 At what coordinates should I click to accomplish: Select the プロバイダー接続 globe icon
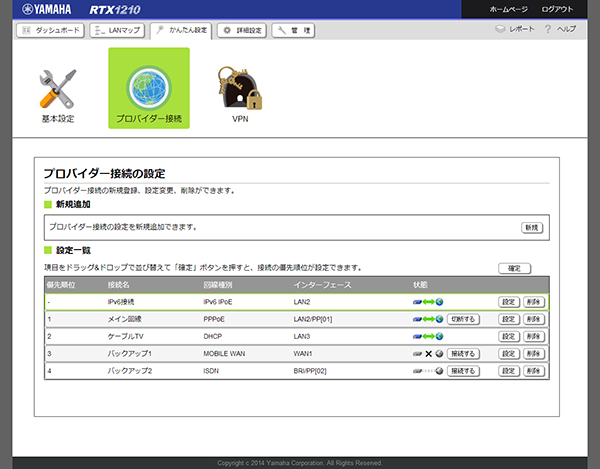pyautogui.click(x=148, y=90)
